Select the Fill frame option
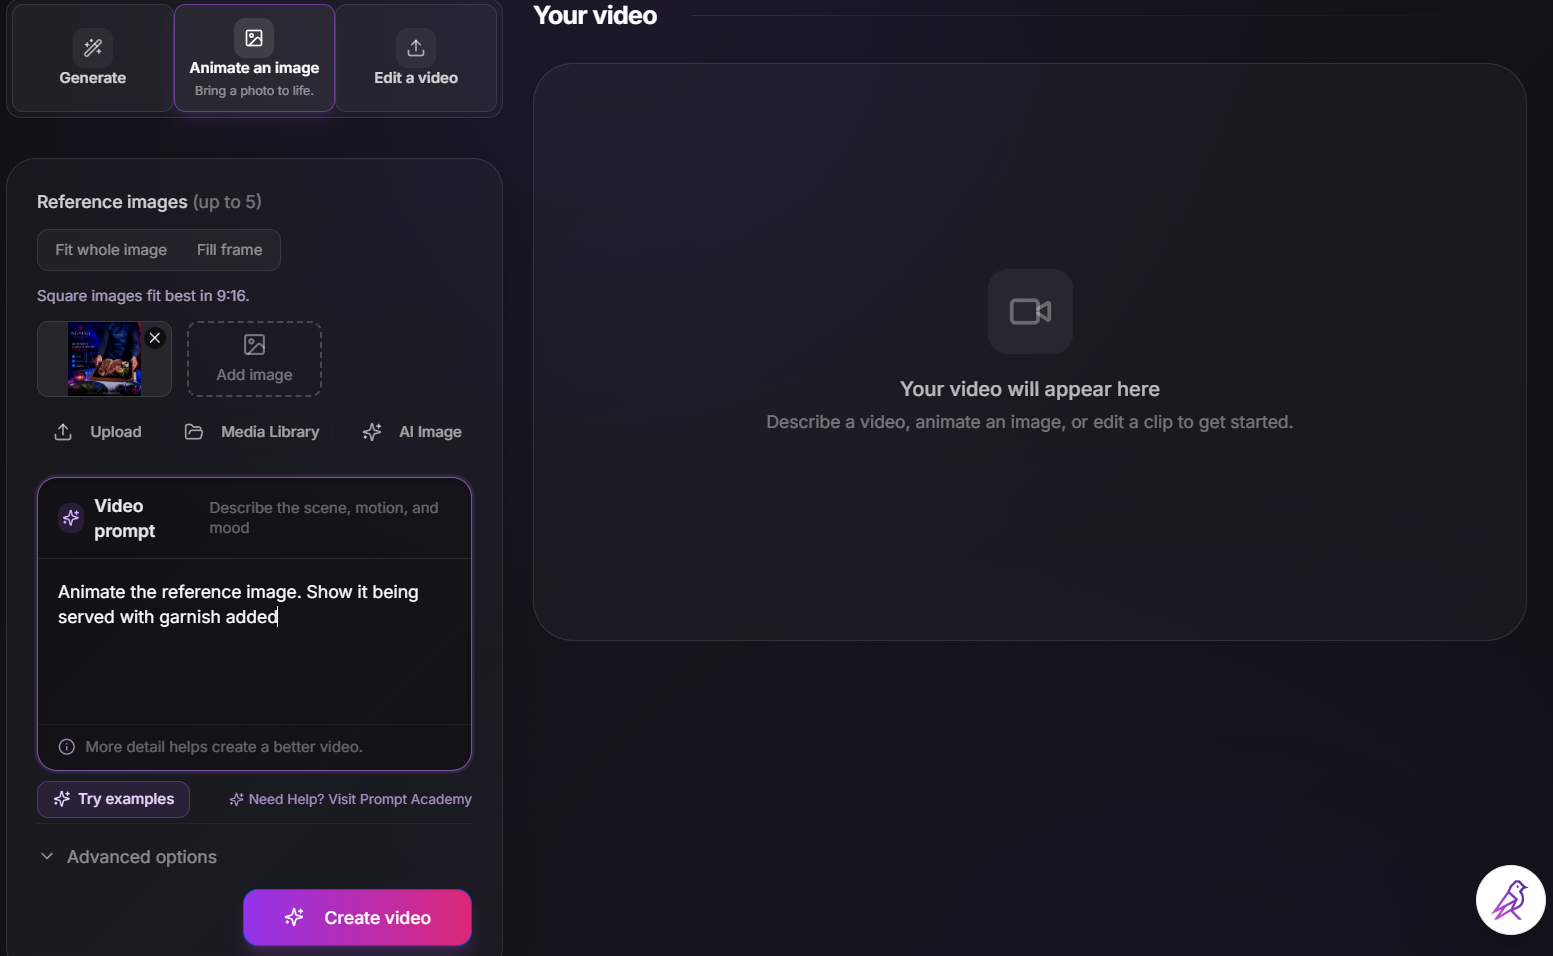The height and width of the screenshot is (956, 1553). click(x=230, y=250)
